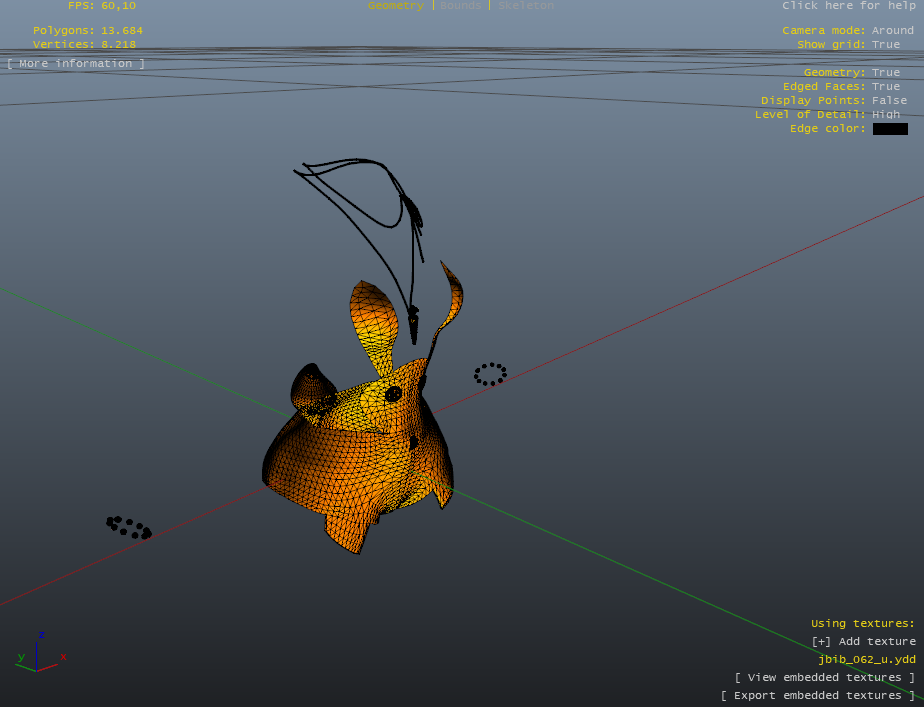Switch to the Geometry view tab
Screen dimensions: 924x707
click(395, 6)
